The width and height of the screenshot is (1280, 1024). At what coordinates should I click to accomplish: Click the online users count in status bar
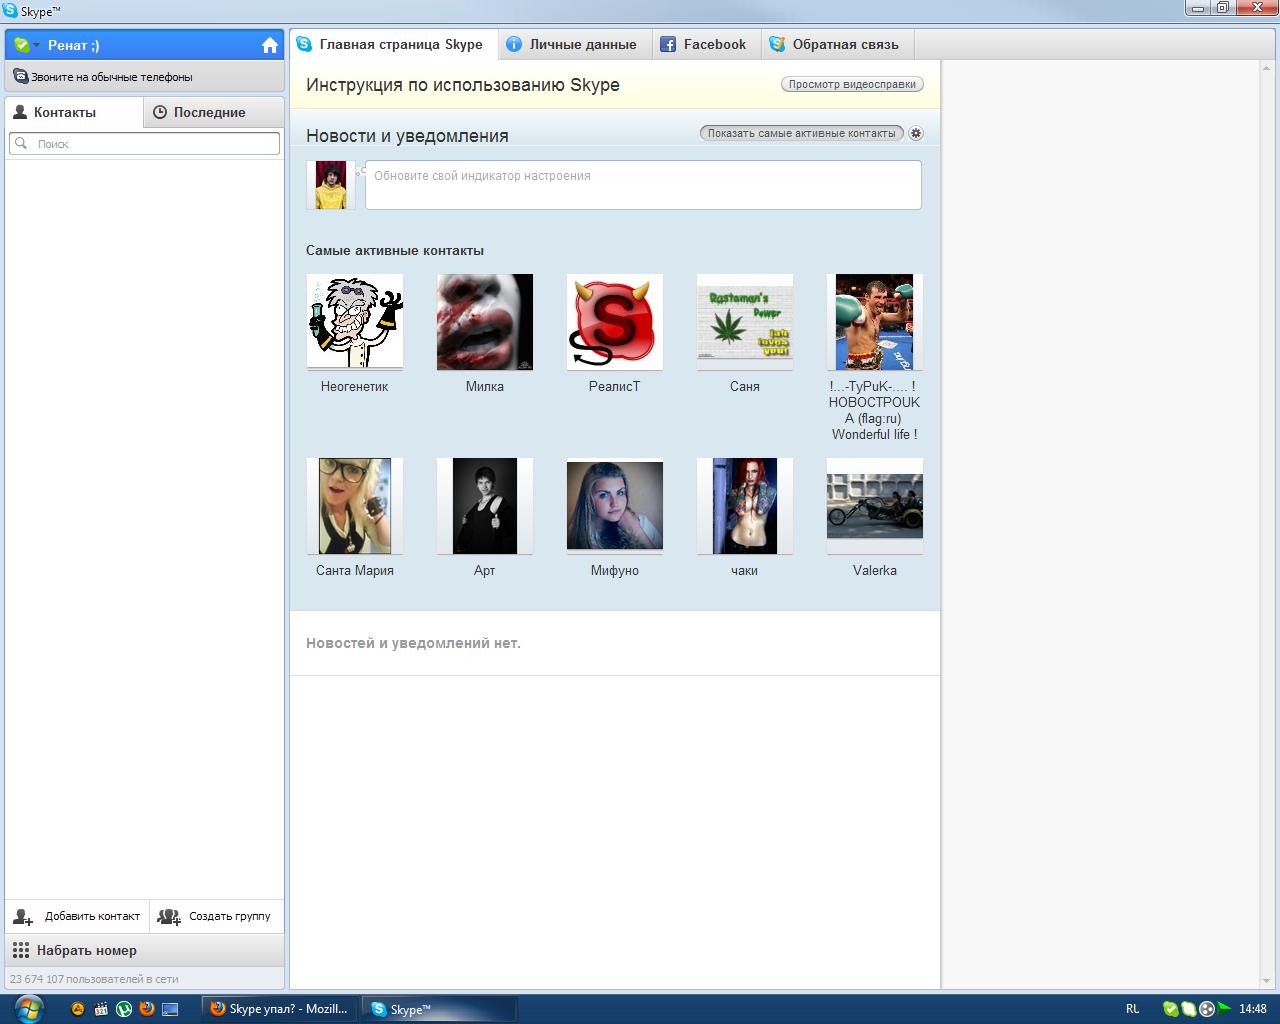click(x=94, y=979)
